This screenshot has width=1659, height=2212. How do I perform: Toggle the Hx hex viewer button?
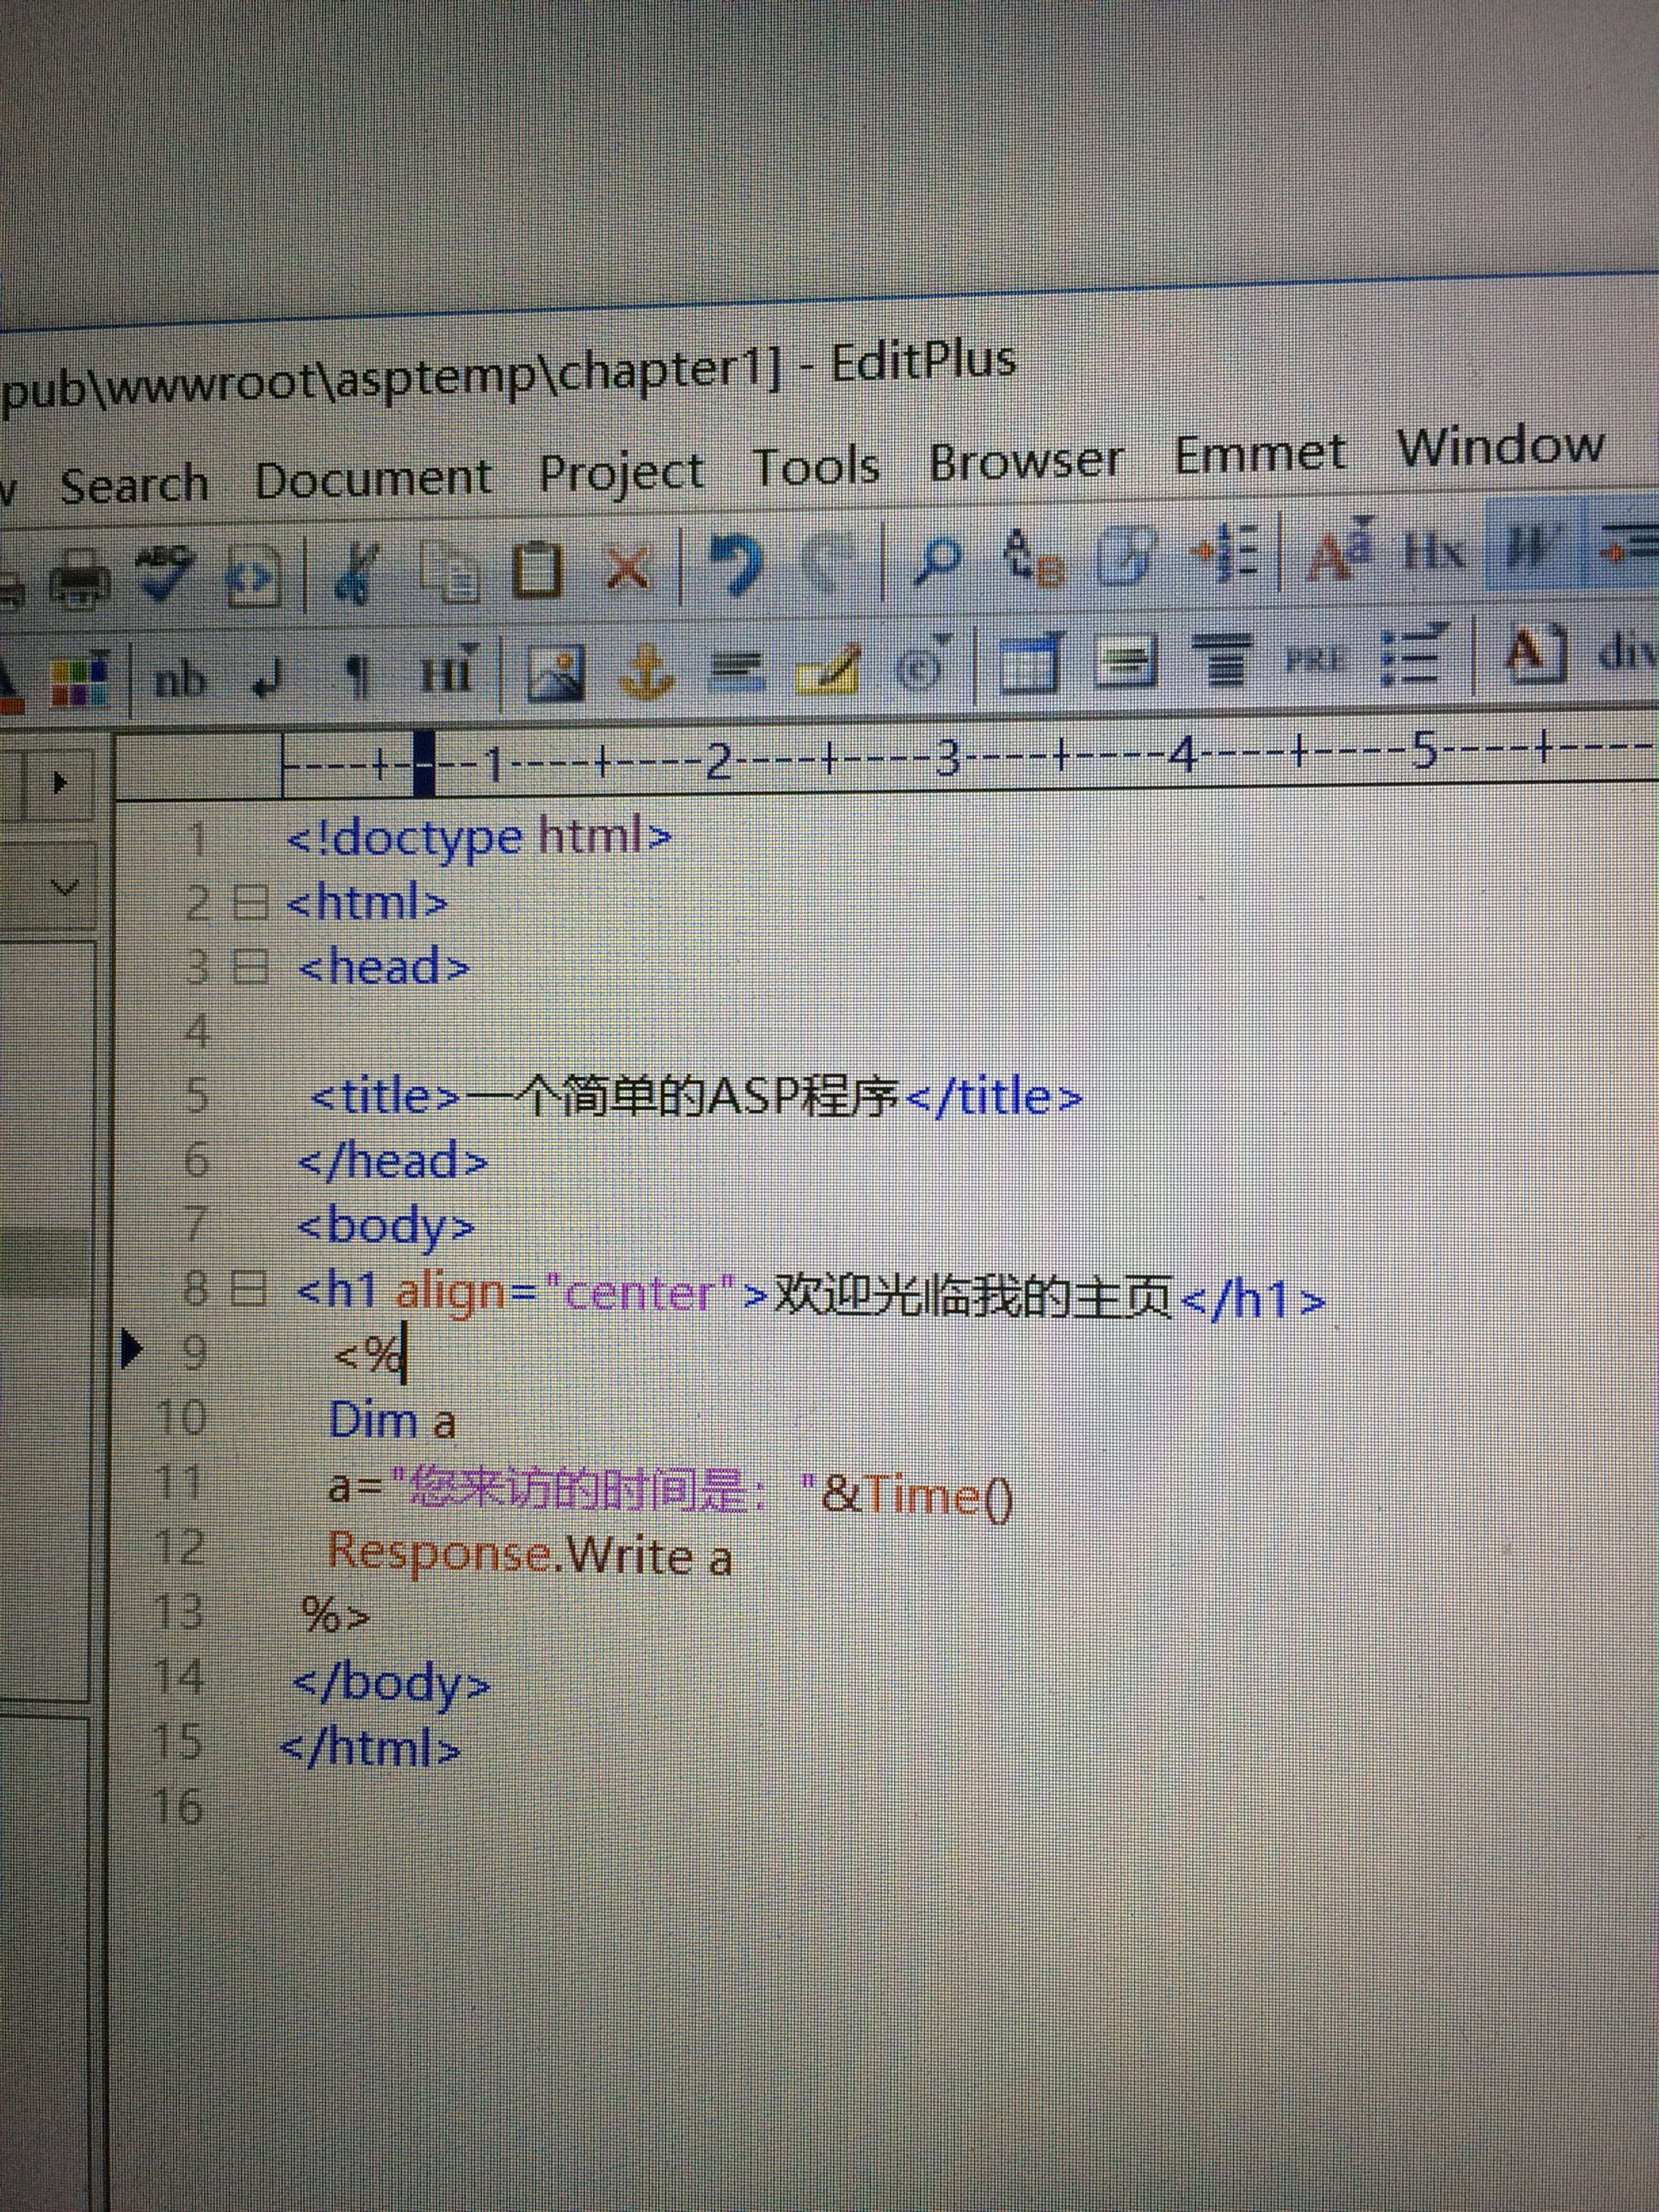click(x=1435, y=549)
